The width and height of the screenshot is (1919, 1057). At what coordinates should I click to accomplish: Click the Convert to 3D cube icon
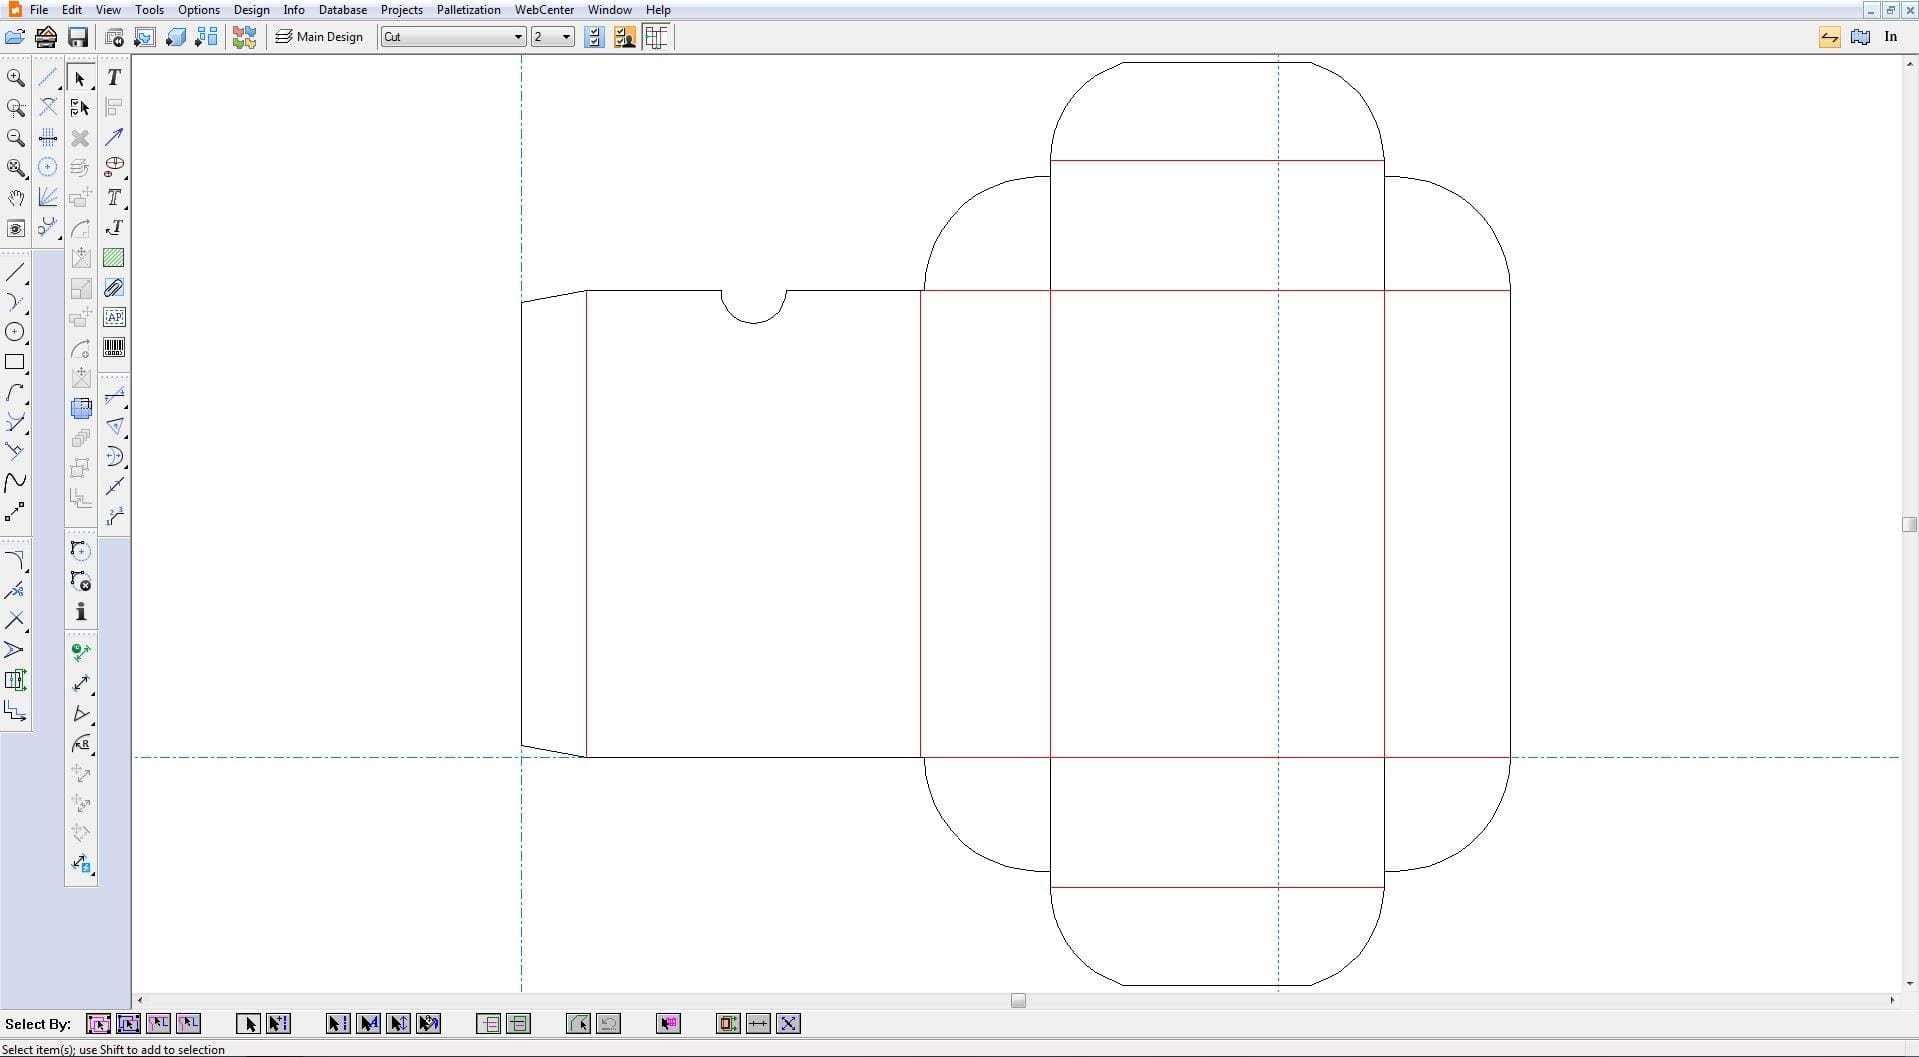click(176, 37)
